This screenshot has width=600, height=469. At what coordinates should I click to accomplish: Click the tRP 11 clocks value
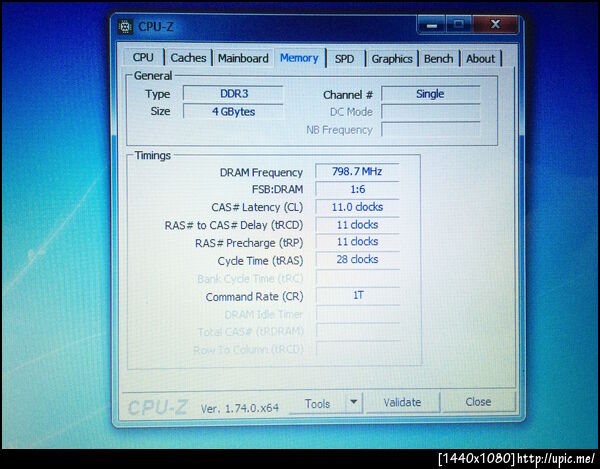pyautogui.click(x=357, y=242)
